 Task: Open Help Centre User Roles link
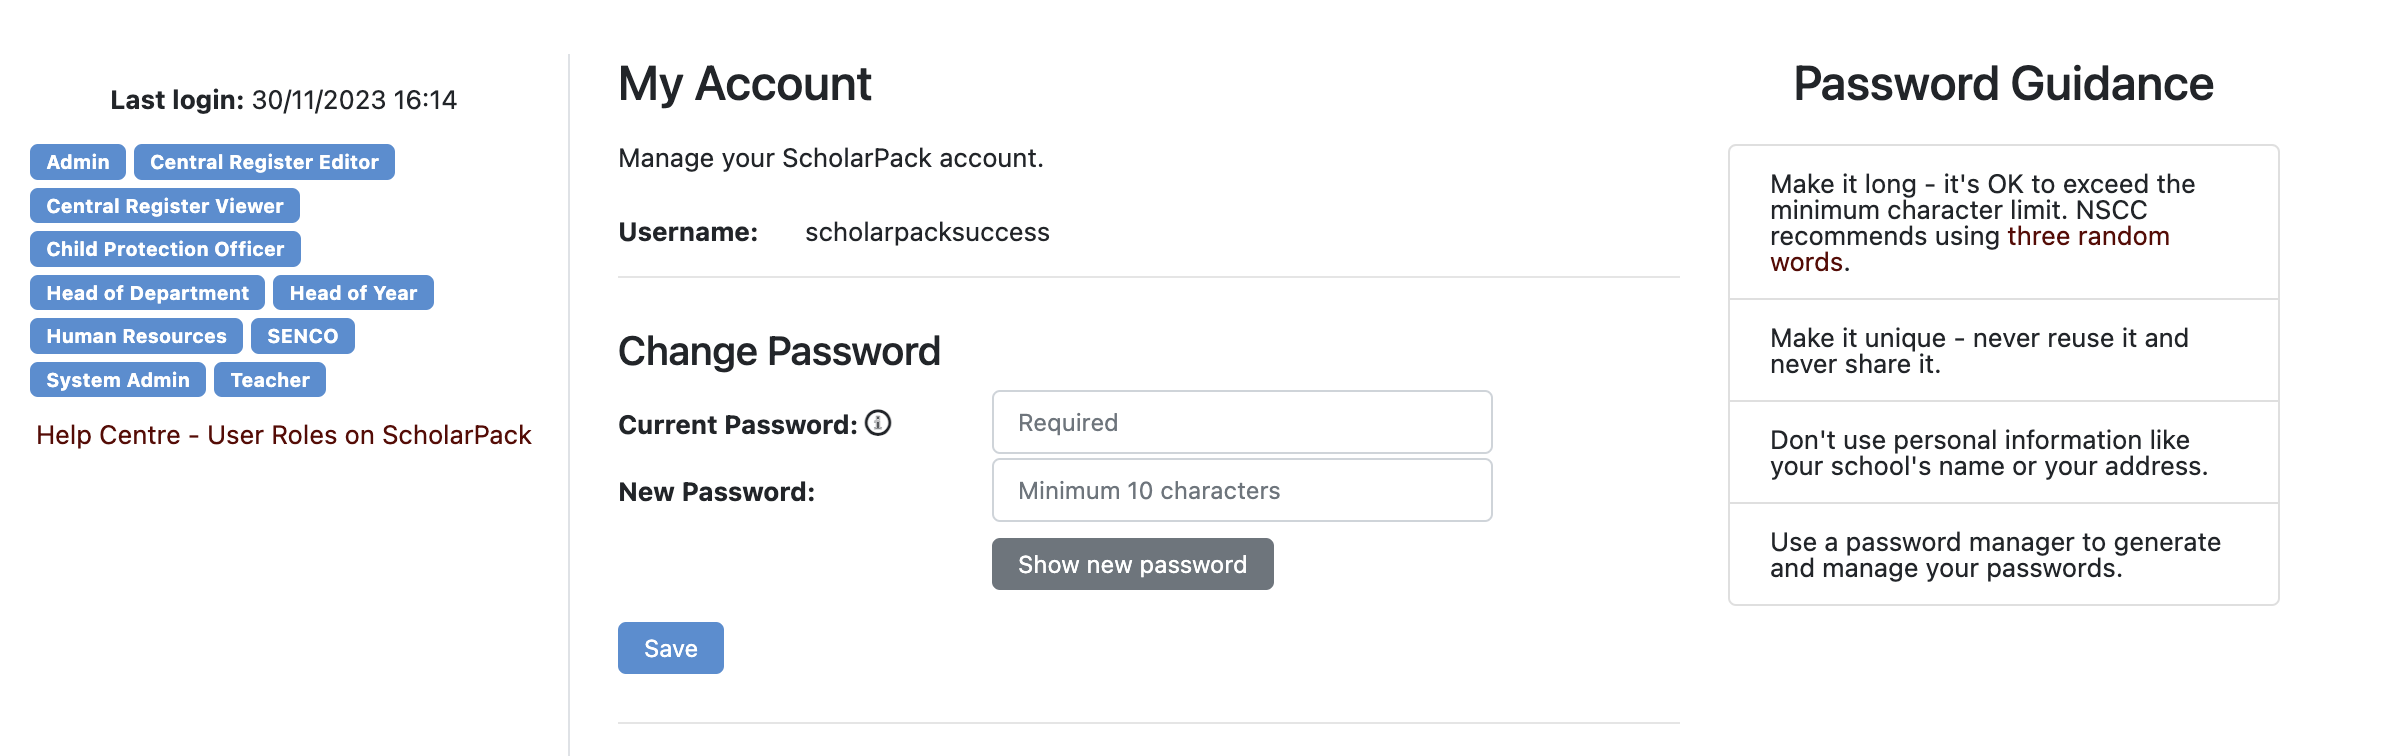284,435
